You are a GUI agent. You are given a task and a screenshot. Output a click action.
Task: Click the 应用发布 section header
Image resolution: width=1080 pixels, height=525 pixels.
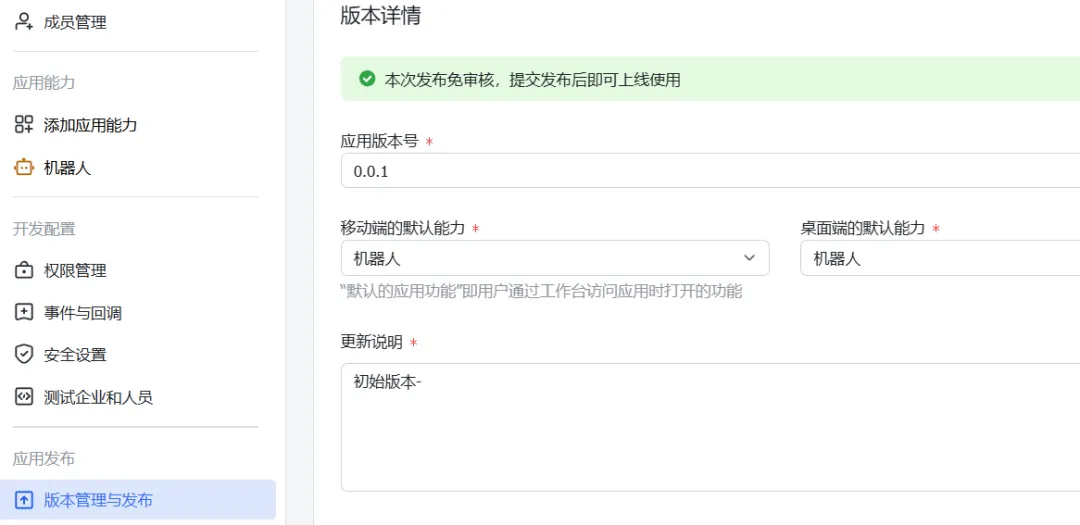[x=43, y=459]
